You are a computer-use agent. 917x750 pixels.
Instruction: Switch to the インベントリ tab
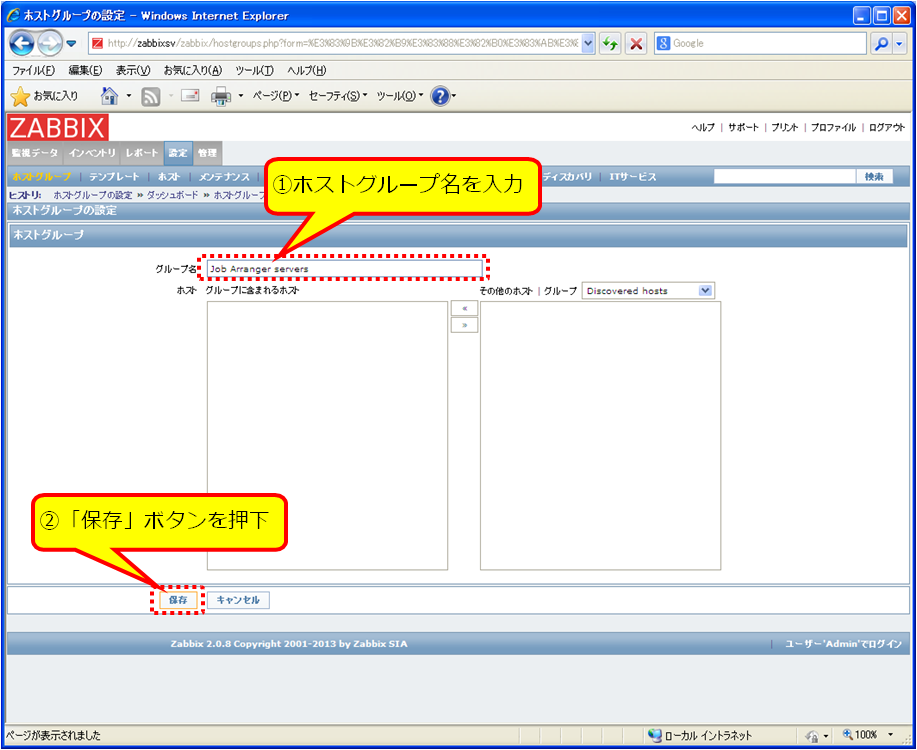(92, 153)
